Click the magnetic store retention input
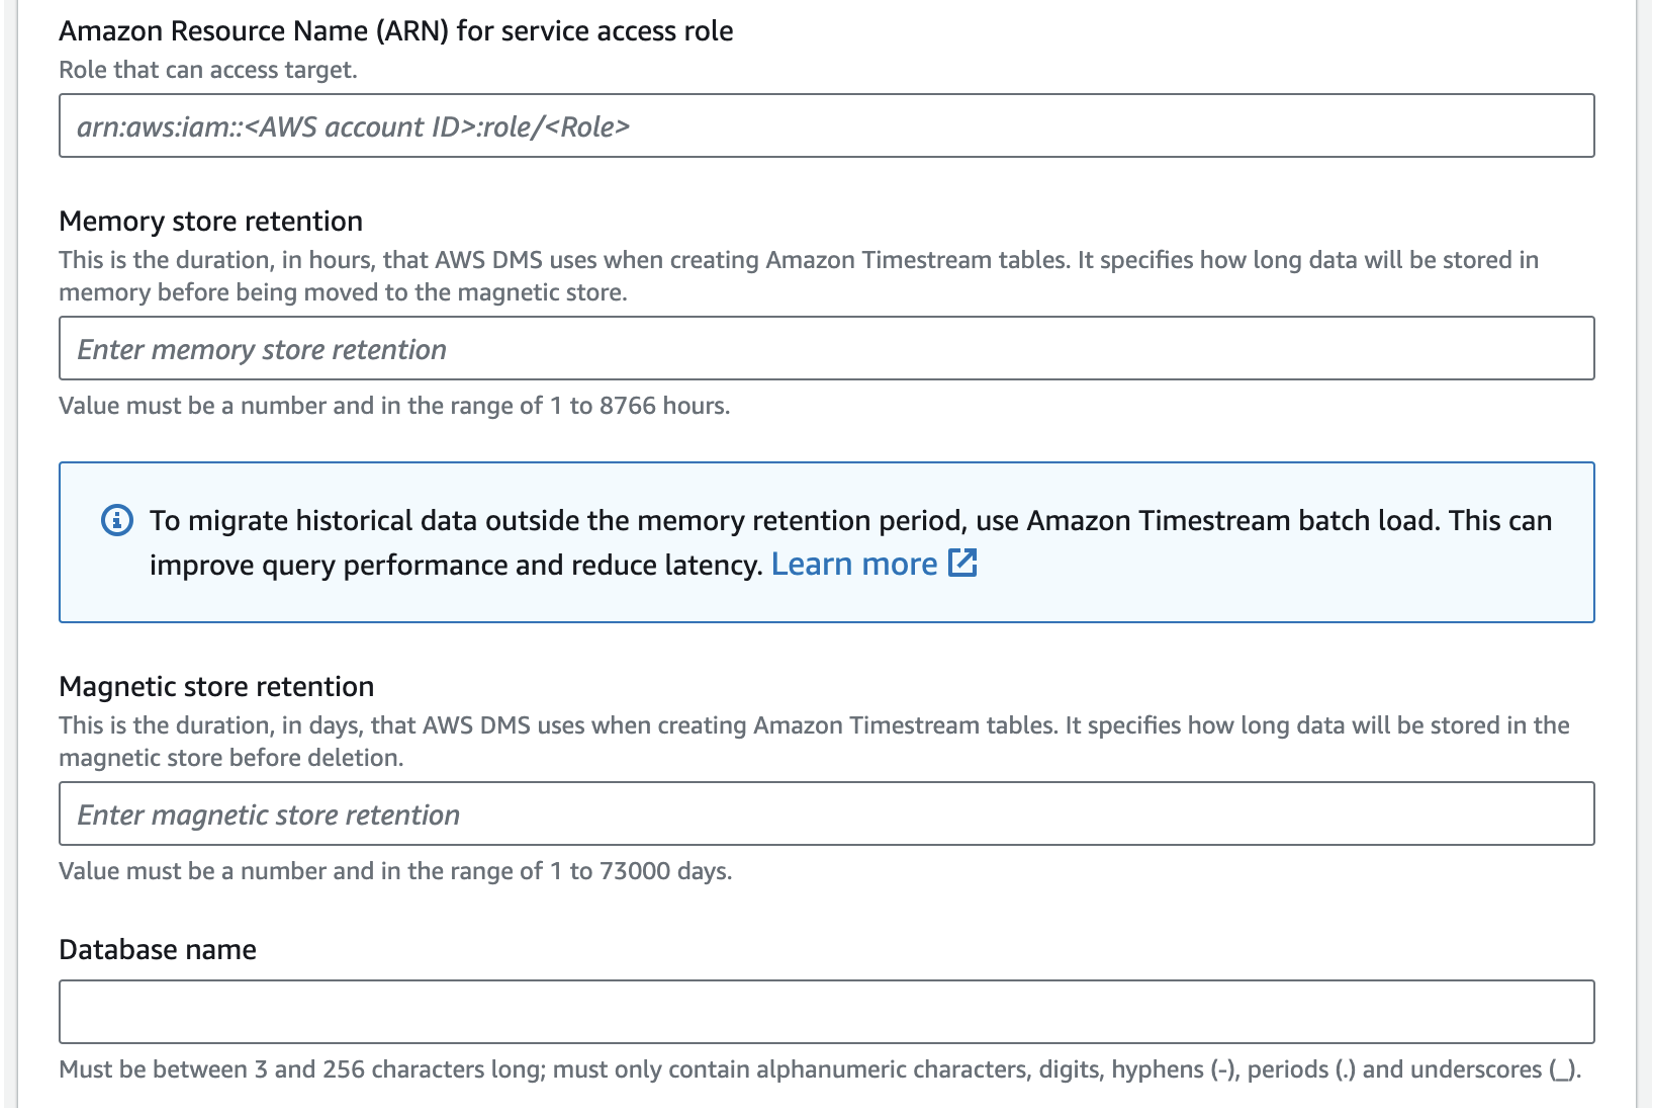 pyautogui.click(x=826, y=814)
